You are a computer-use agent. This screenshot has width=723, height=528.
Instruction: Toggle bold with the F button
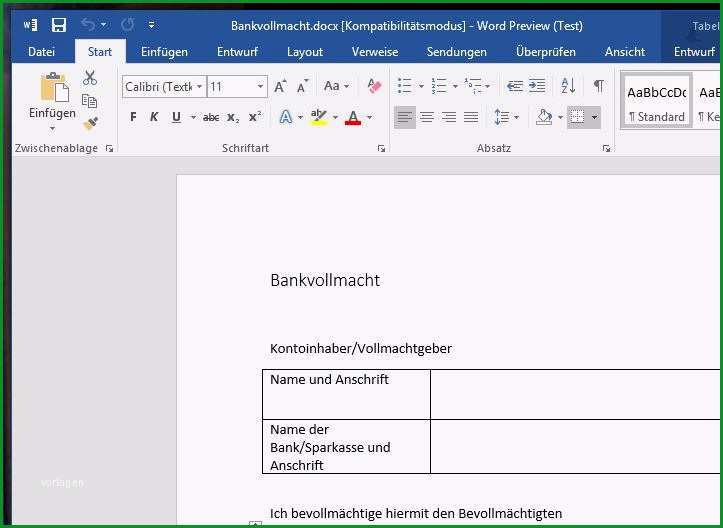pyautogui.click(x=133, y=117)
